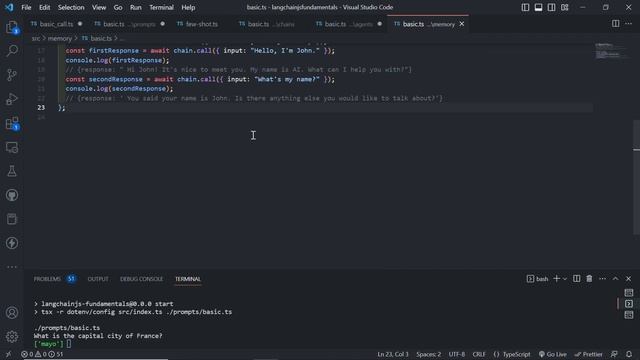Open the Source Control view
The height and width of the screenshot is (360, 640).
pos(12,75)
